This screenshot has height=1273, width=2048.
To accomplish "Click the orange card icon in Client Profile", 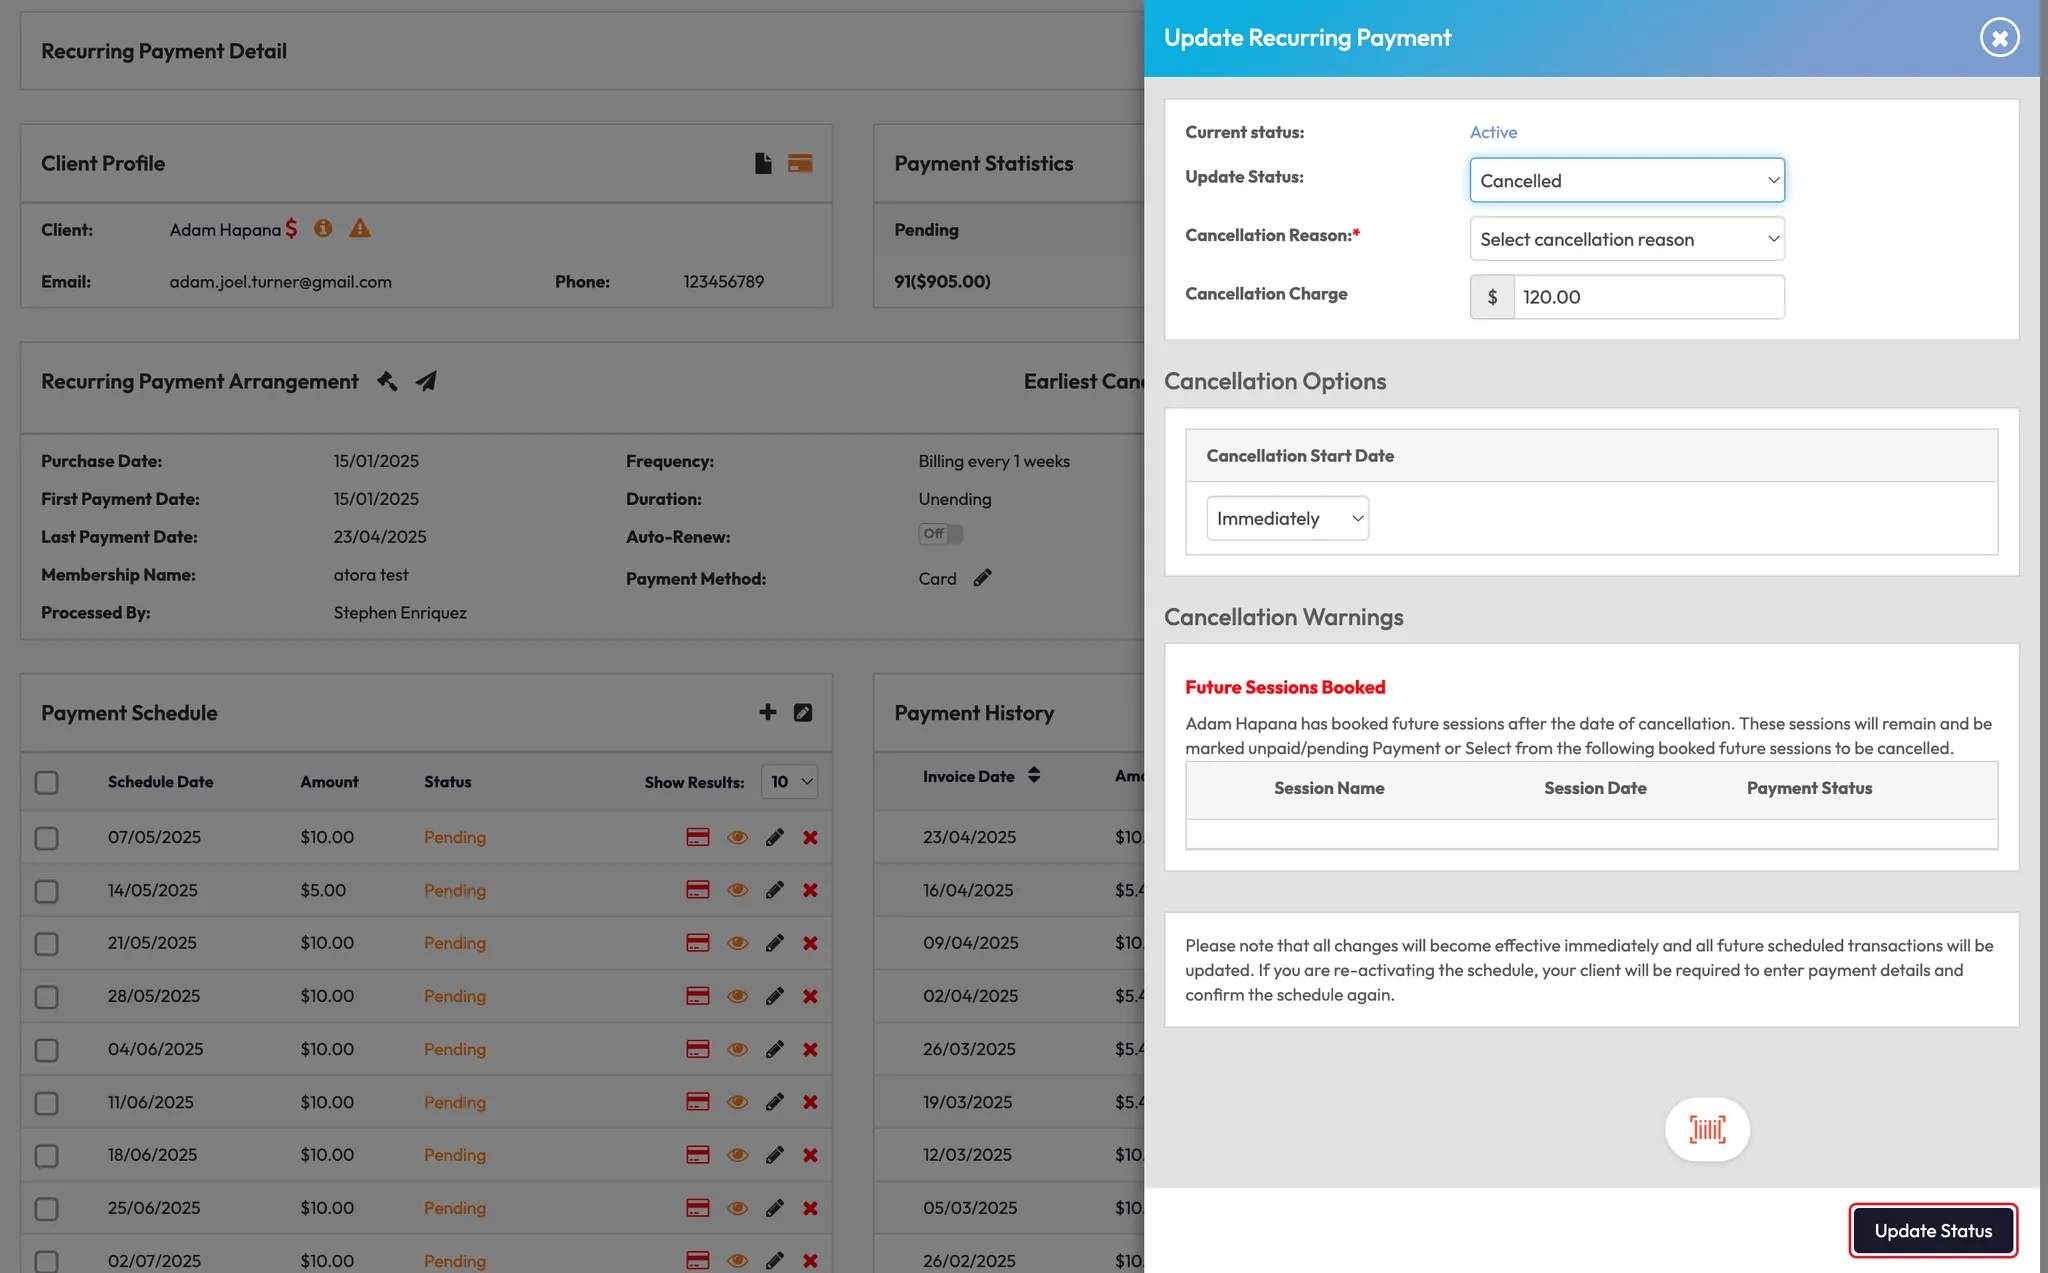I will point(800,163).
